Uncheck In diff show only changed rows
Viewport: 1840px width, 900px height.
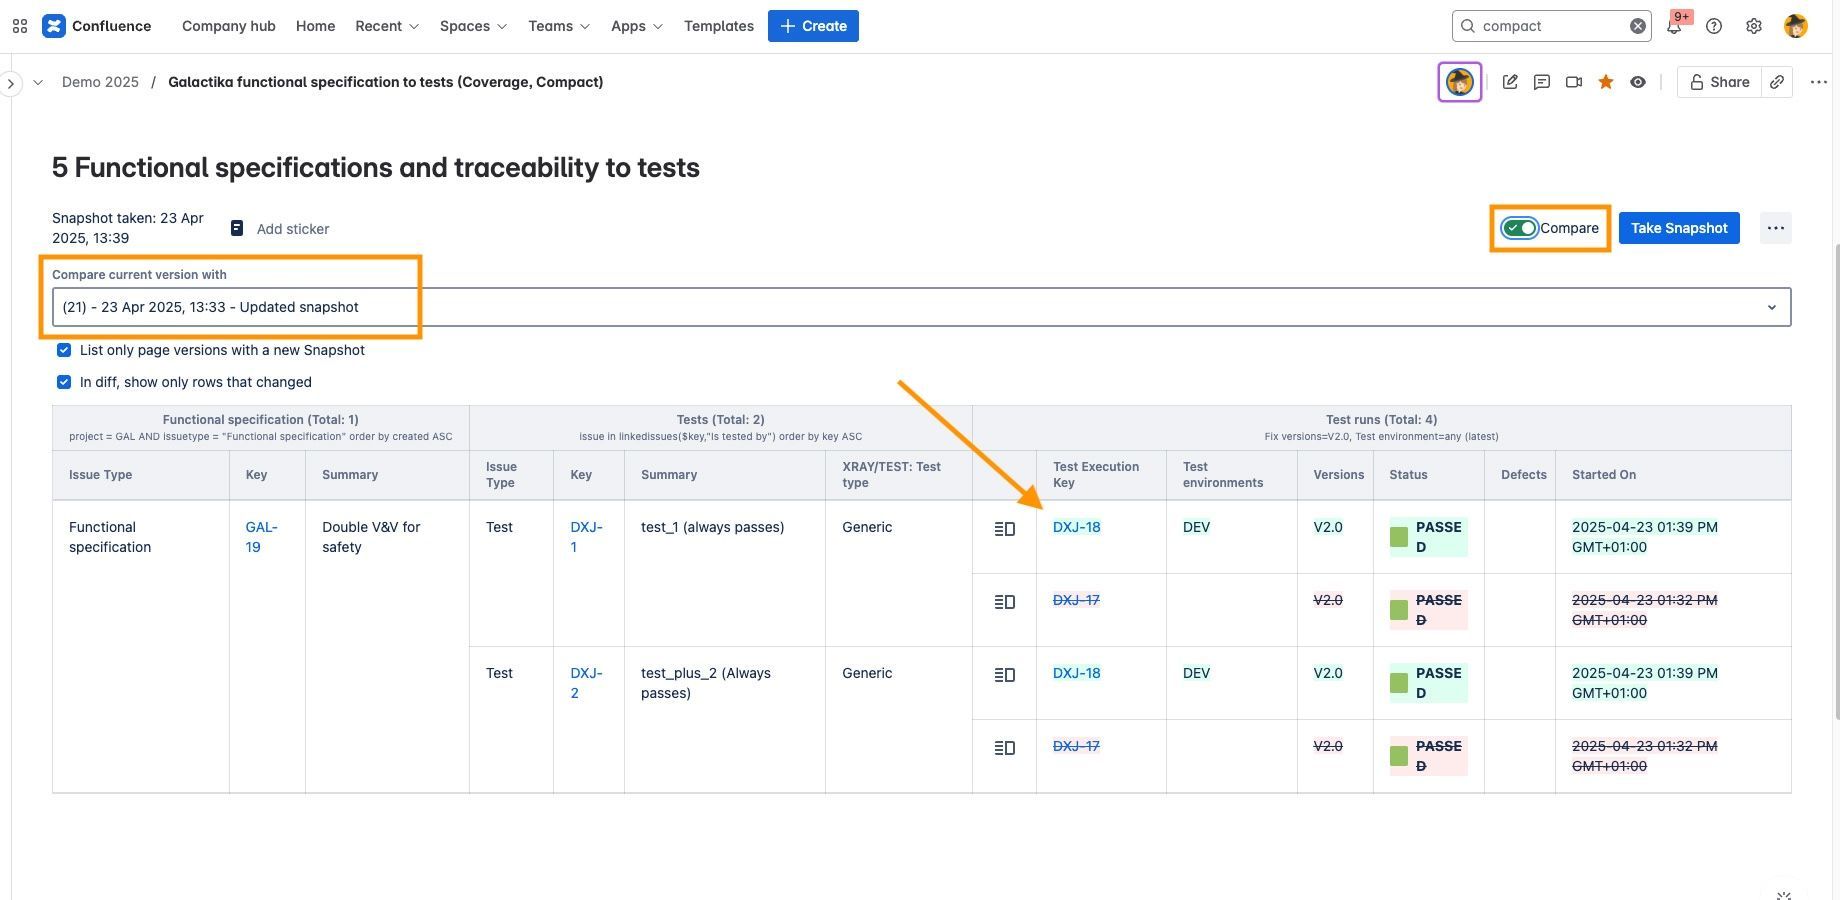[64, 382]
